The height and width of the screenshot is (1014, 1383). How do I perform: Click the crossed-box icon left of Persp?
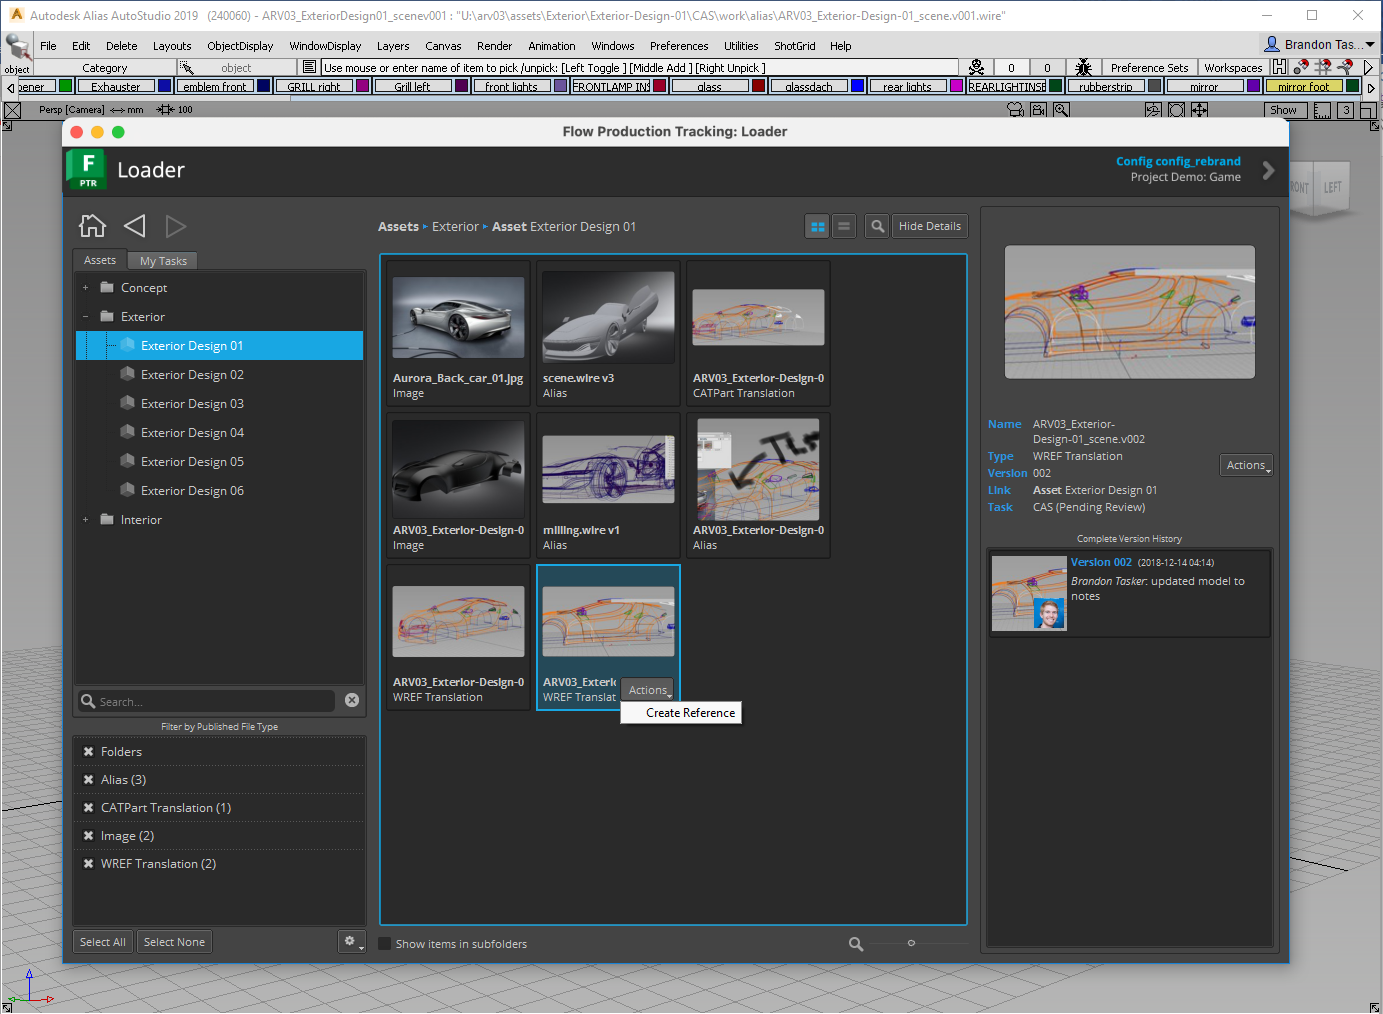click(x=13, y=110)
